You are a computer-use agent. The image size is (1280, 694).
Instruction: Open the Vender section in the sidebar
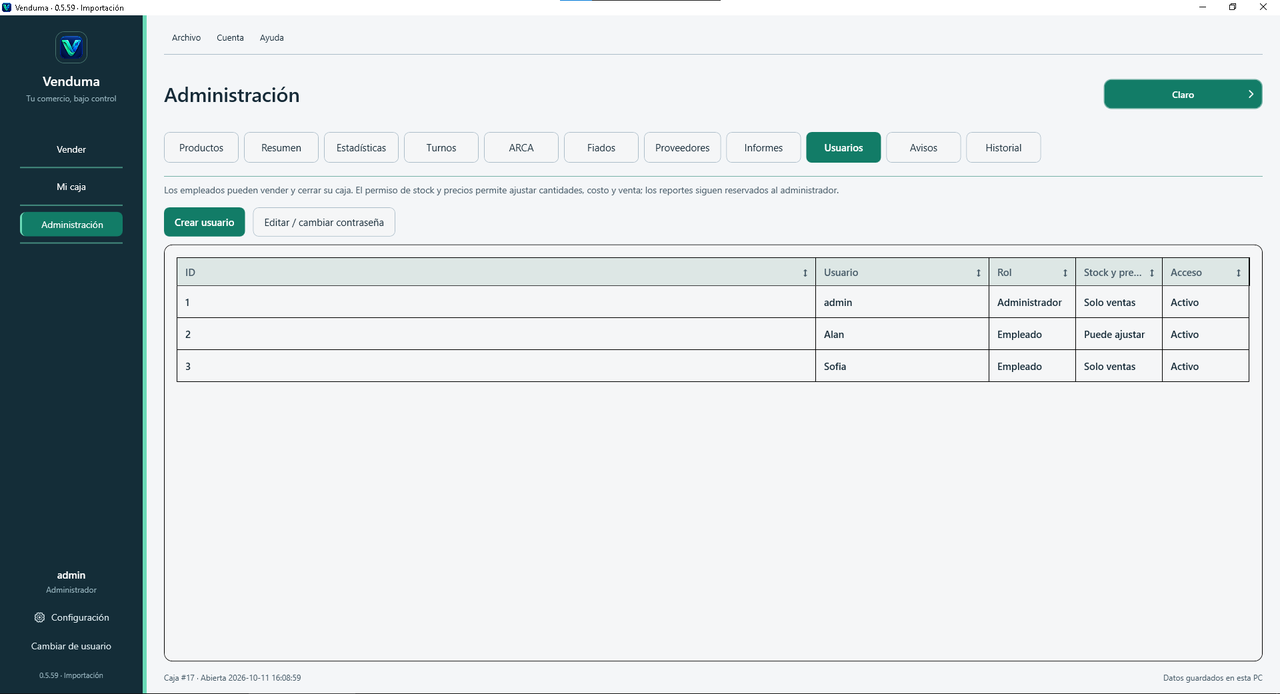coord(71,149)
